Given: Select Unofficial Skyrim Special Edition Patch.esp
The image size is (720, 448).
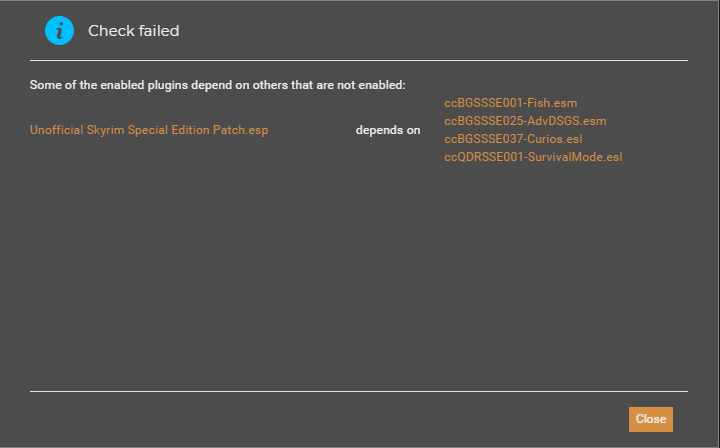Looking at the screenshot, I should pyautogui.click(x=149, y=130).
